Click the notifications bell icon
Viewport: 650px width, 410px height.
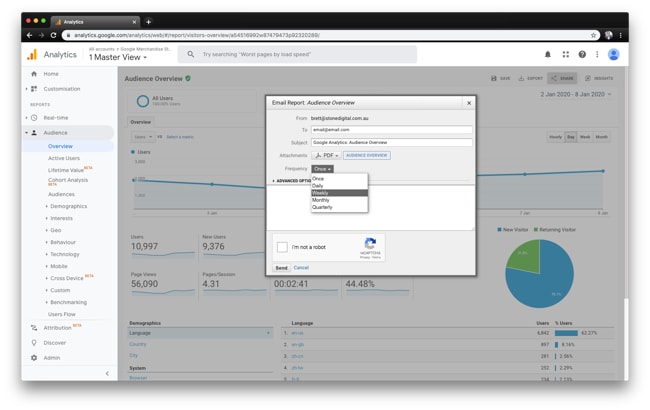click(548, 54)
